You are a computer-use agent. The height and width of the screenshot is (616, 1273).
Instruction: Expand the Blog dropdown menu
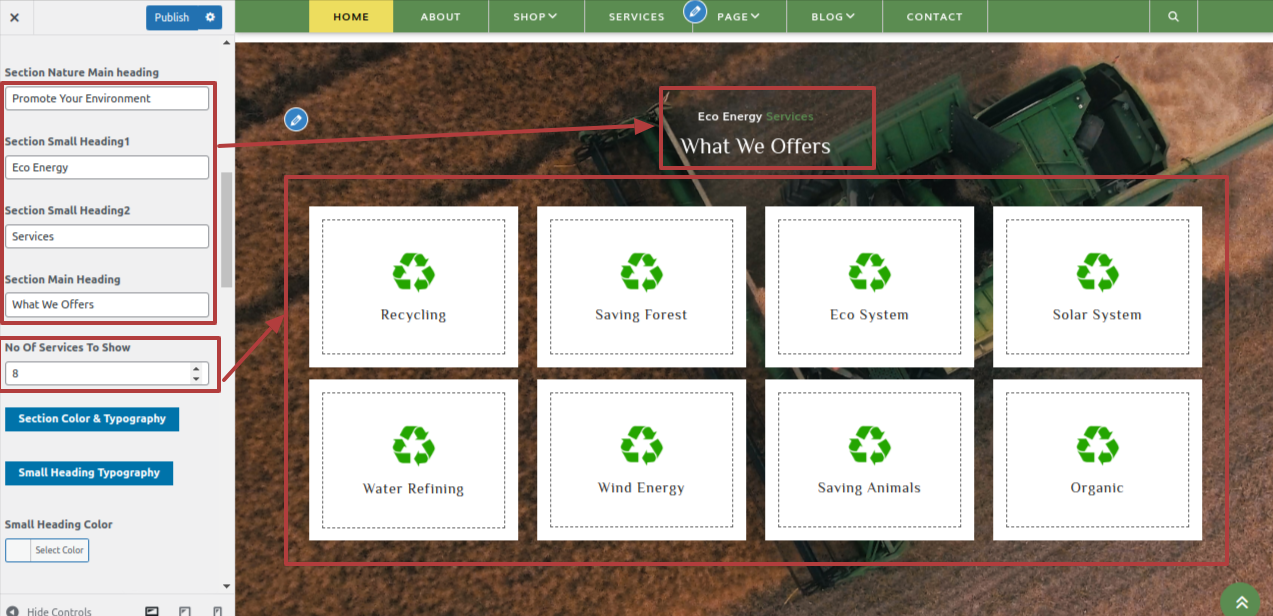point(833,17)
